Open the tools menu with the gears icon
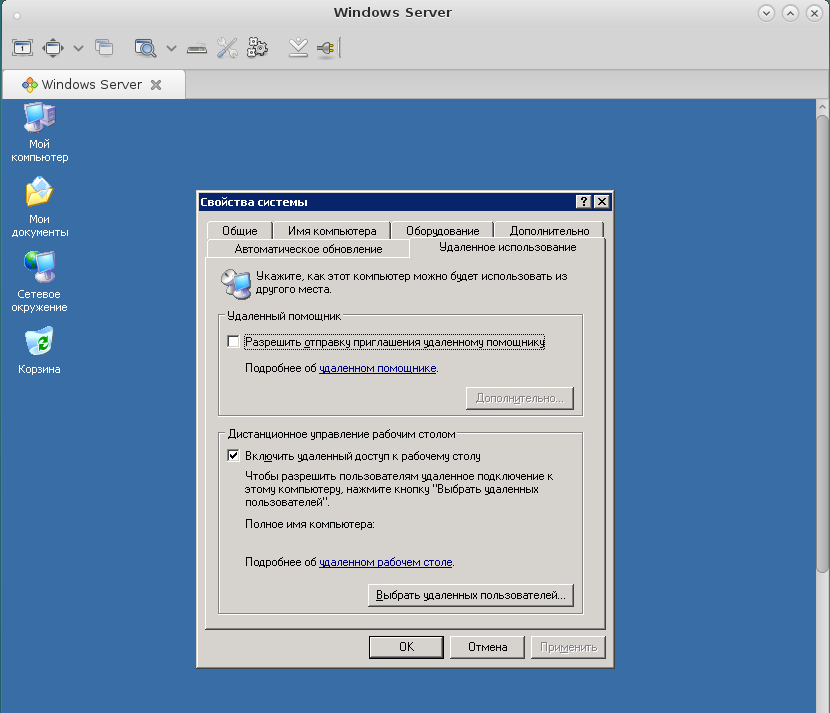 (257, 48)
